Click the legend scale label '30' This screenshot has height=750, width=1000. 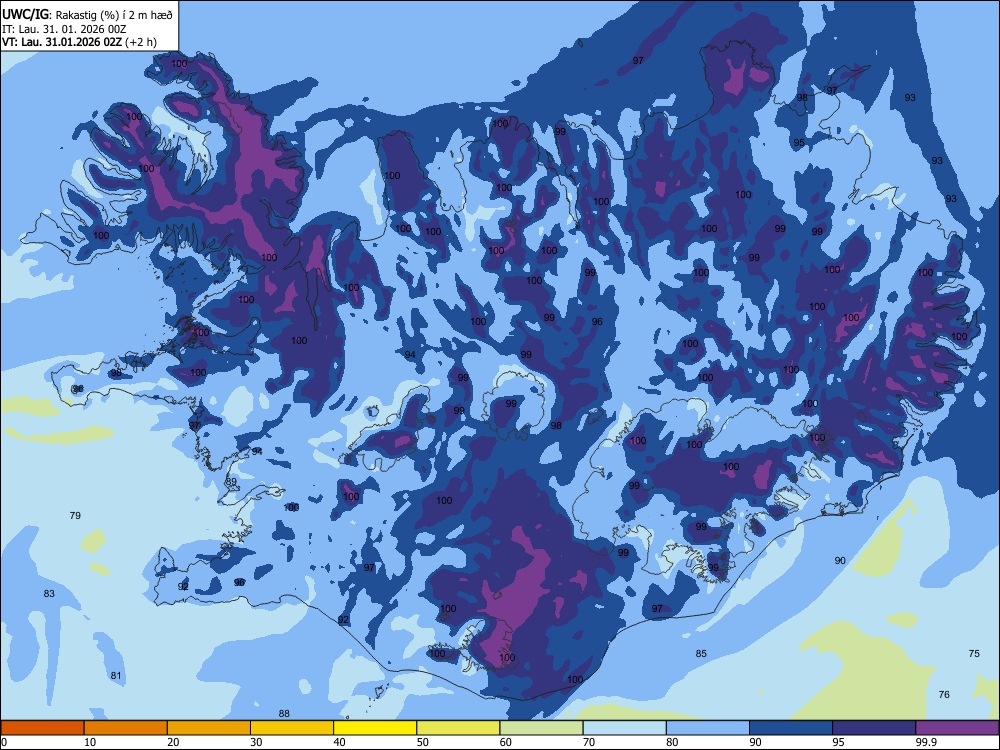tap(256, 742)
